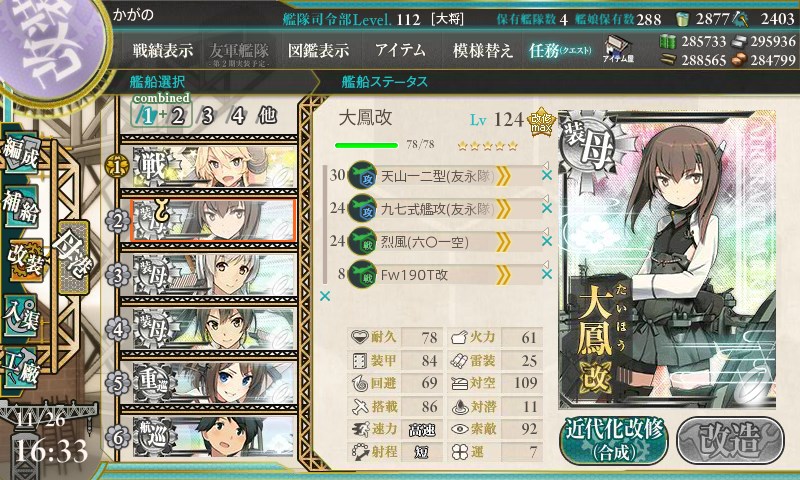Click the Fw190T改 fighter equipment icon
The width and height of the screenshot is (800, 480).
pyautogui.click(x=362, y=275)
